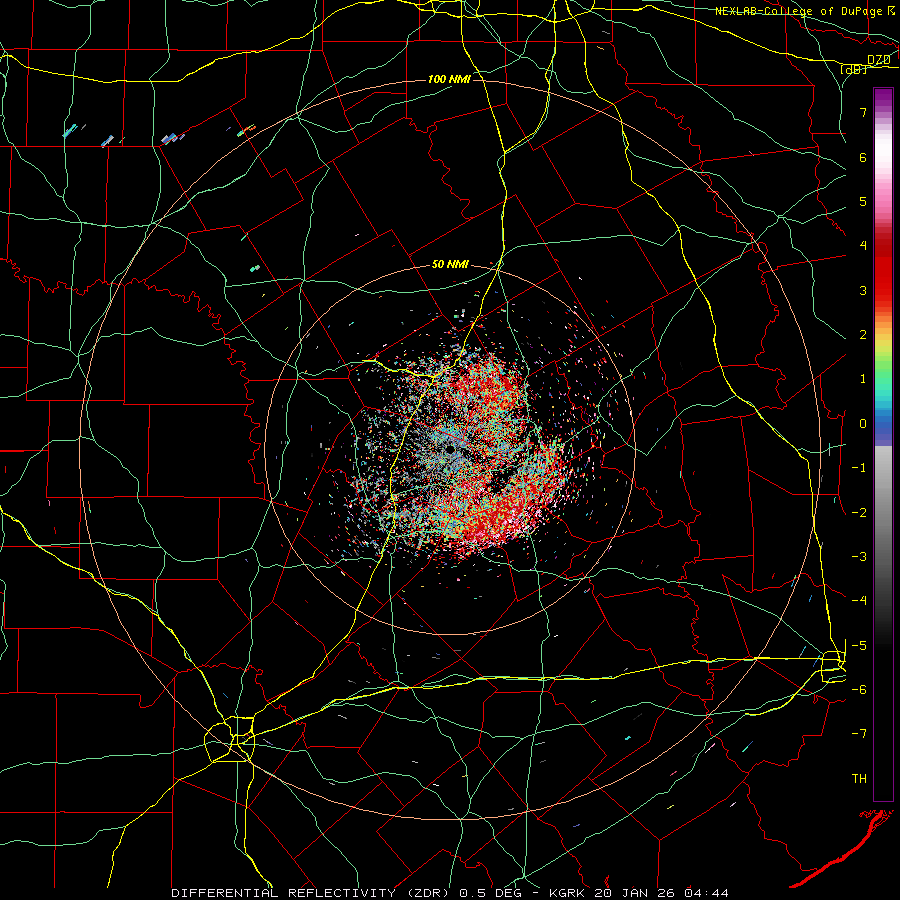Click the "100 NMI" range ring label
This screenshot has height=900, width=900.
449,79
